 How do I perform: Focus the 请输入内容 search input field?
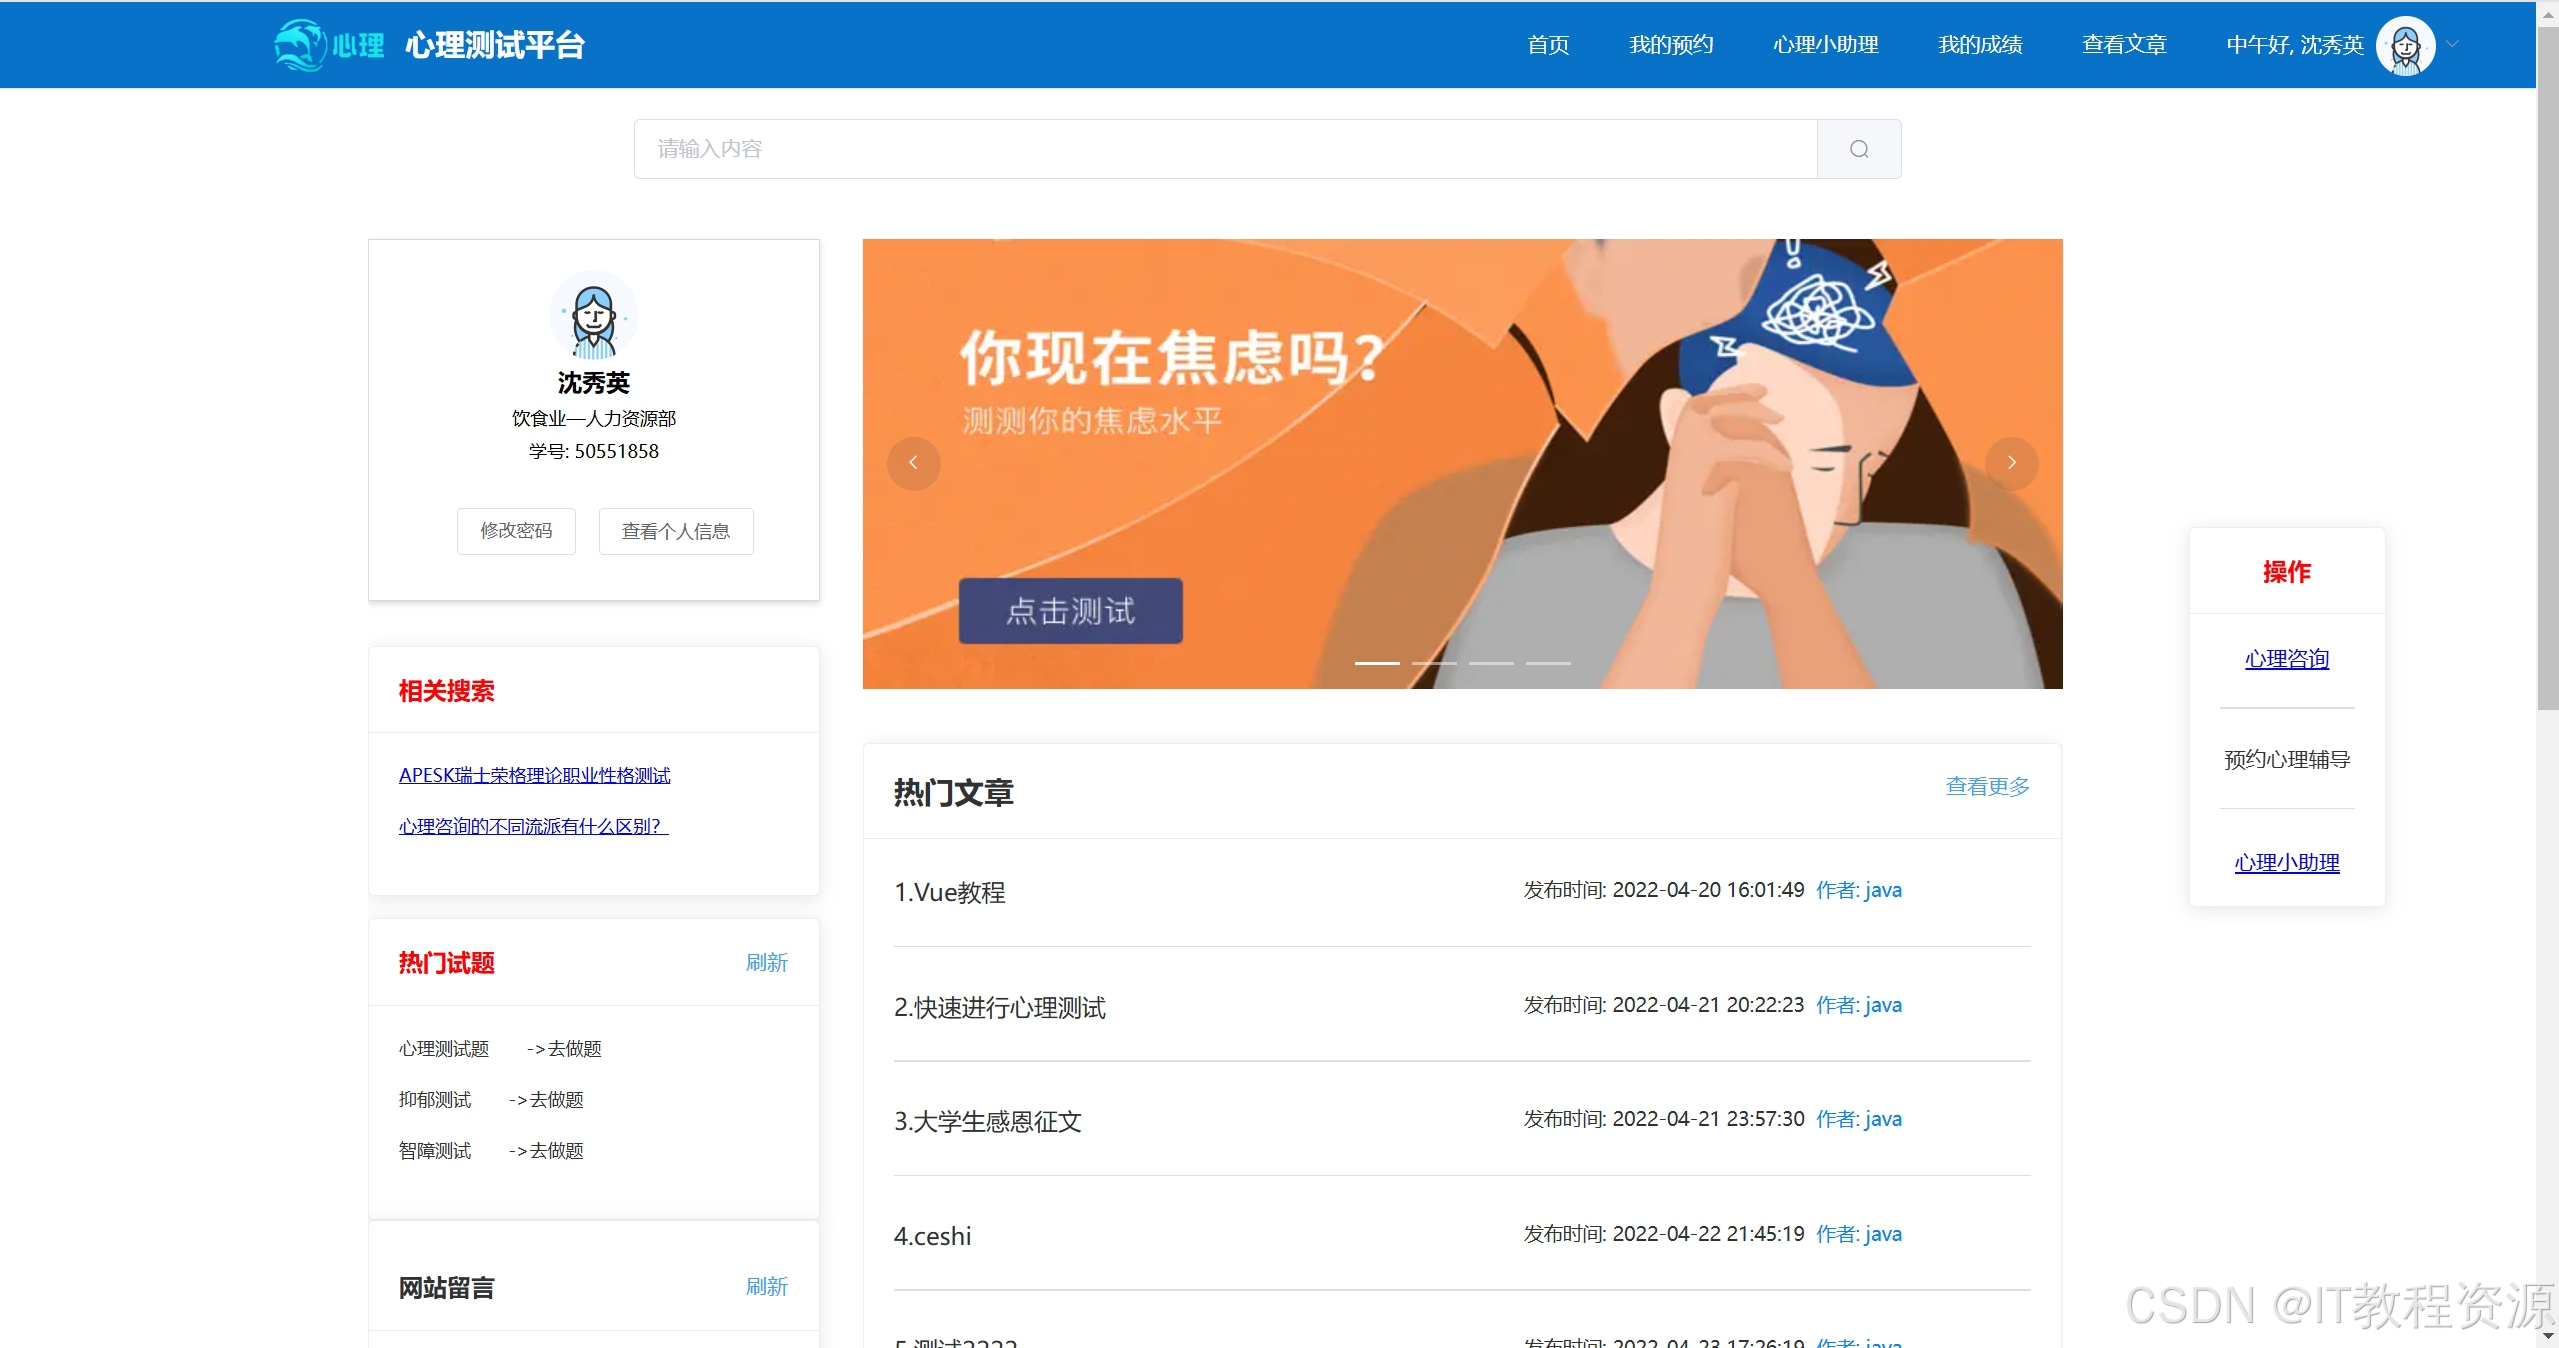click(x=1224, y=149)
